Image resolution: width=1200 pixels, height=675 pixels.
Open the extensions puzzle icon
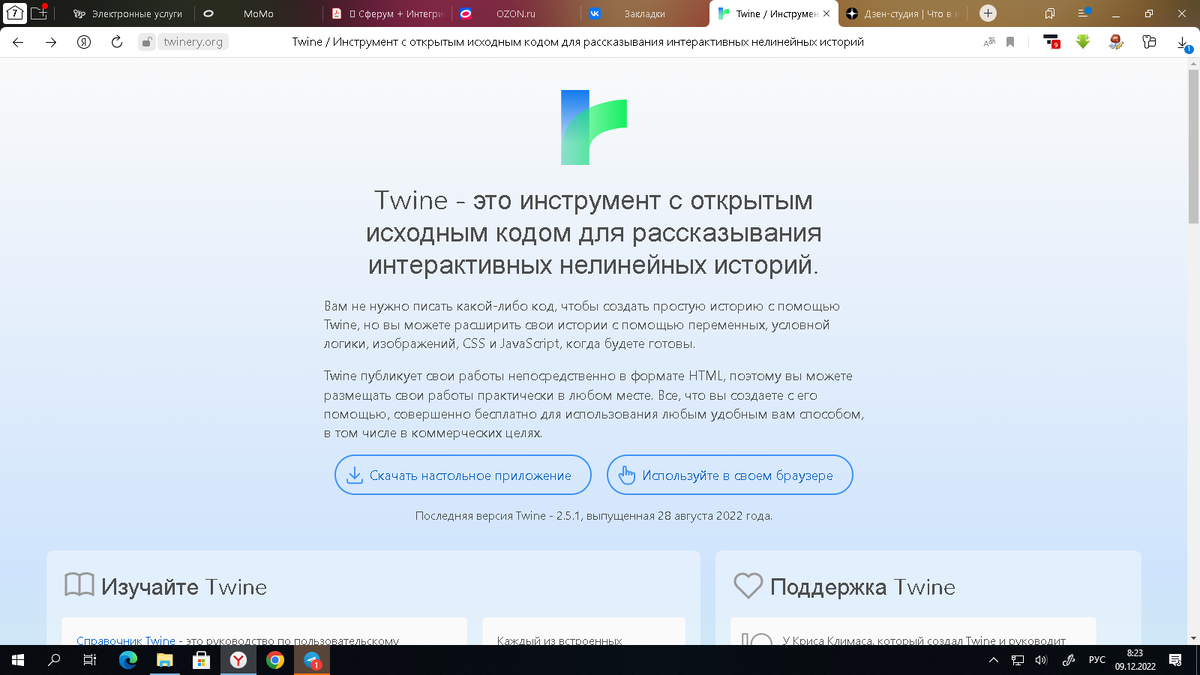click(1149, 42)
